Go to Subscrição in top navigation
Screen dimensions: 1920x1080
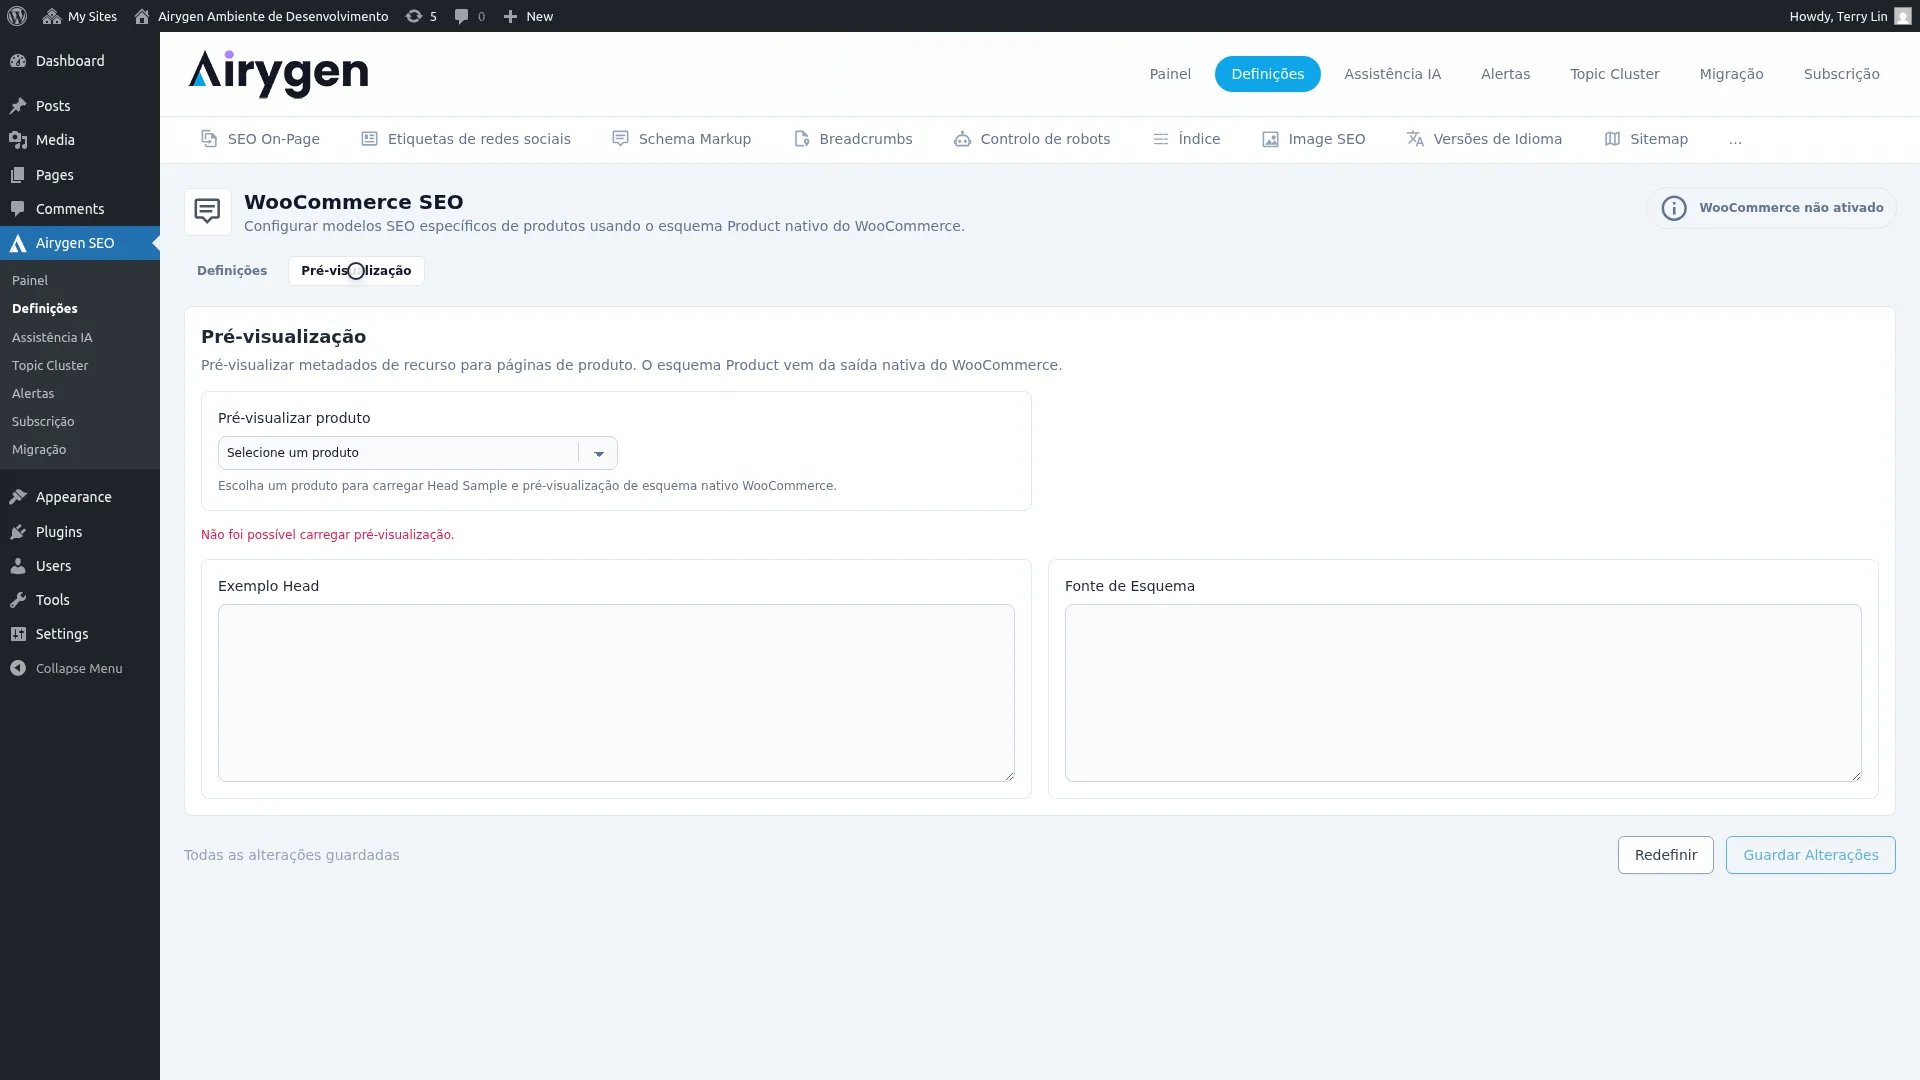pyautogui.click(x=1841, y=74)
